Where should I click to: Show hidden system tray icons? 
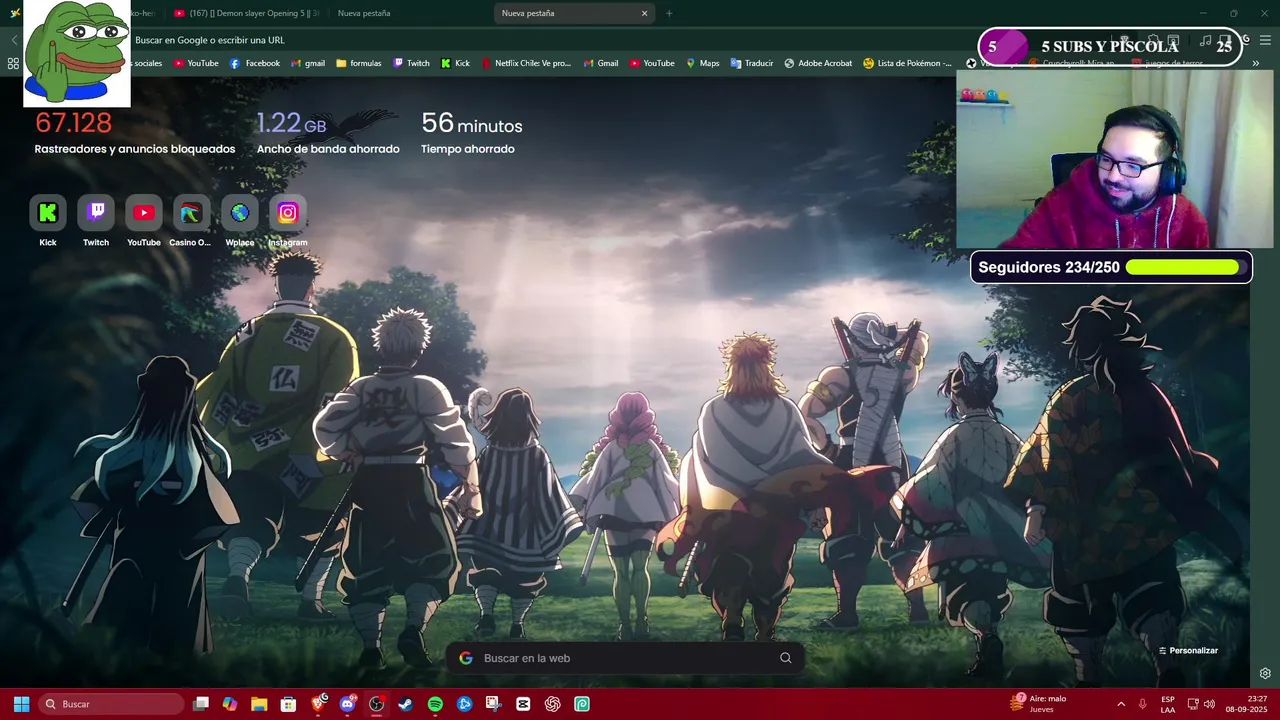(1121, 704)
